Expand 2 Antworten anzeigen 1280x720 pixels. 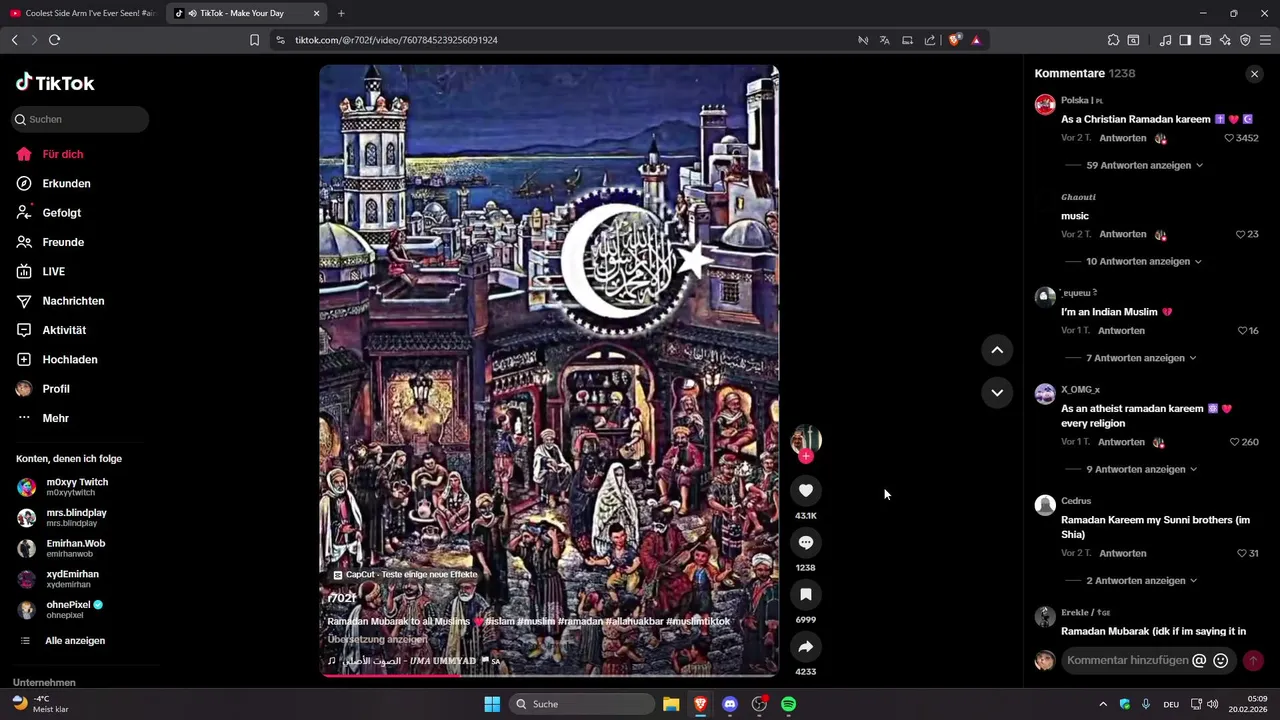[1141, 580]
